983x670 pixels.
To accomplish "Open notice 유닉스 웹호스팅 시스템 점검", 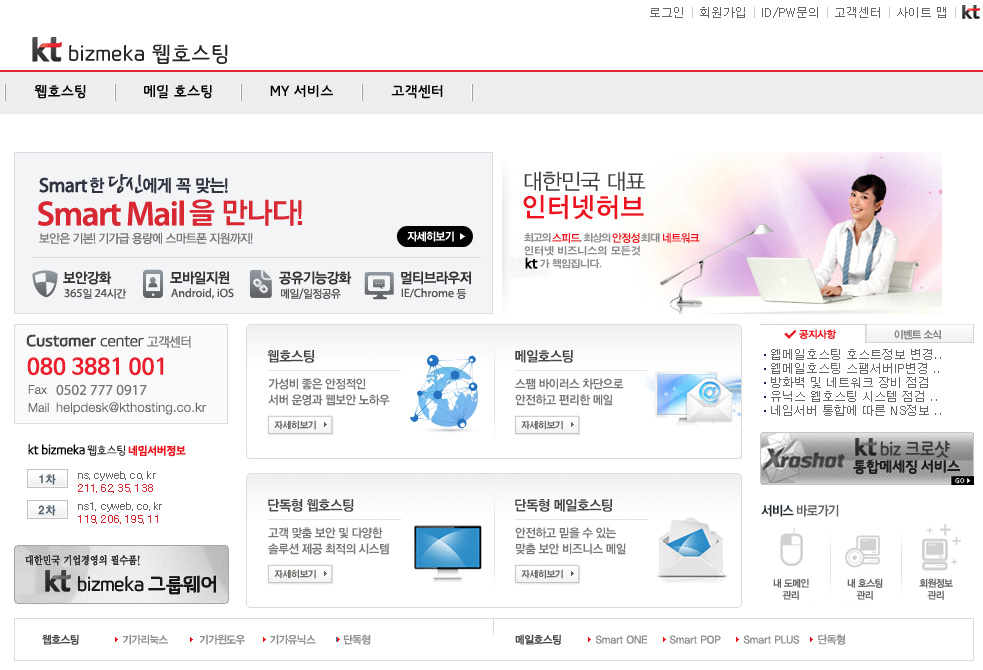I will [854, 397].
